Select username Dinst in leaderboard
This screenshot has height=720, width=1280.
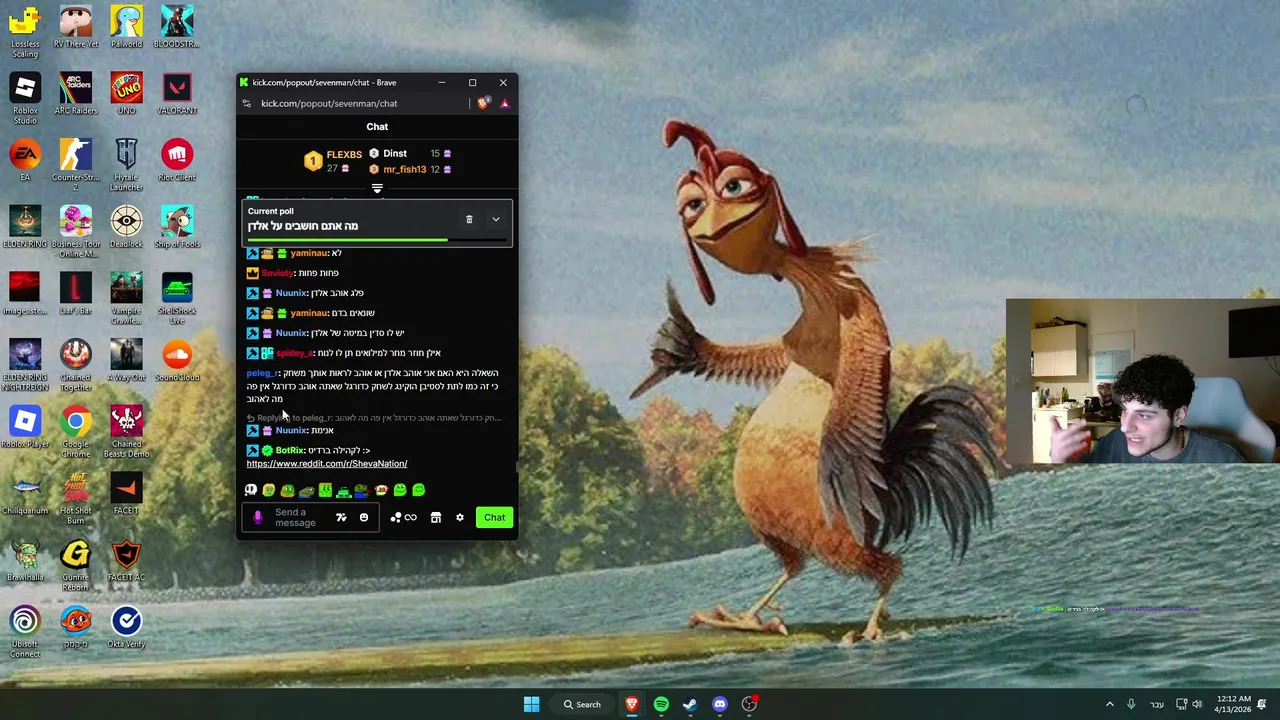pos(395,153)
